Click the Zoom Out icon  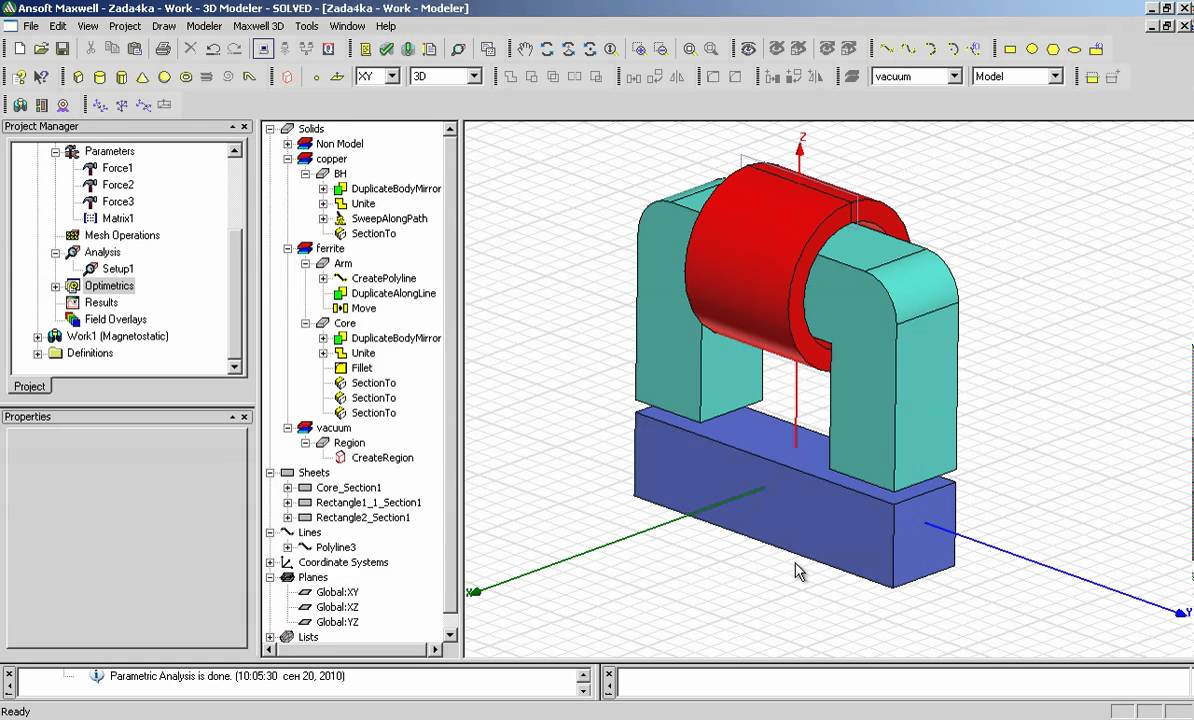click(x=661, y=49)
